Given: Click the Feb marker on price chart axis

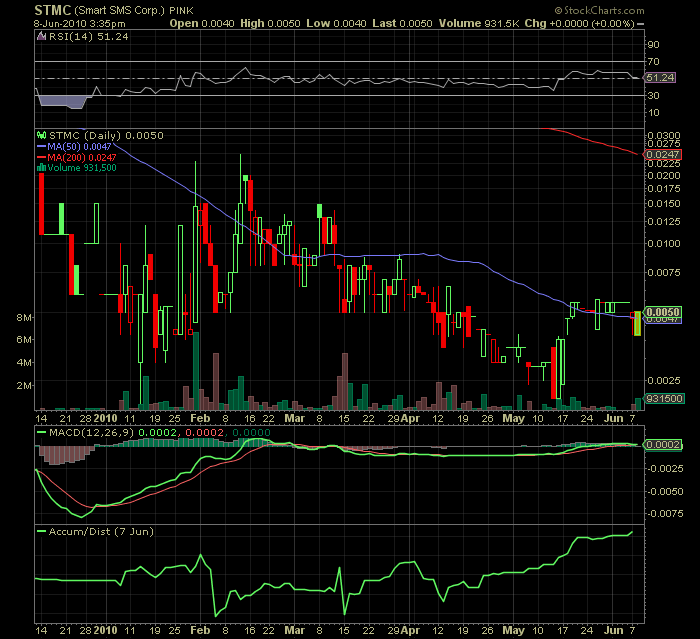Looking at the screenshot, I should tap(200, 416).
